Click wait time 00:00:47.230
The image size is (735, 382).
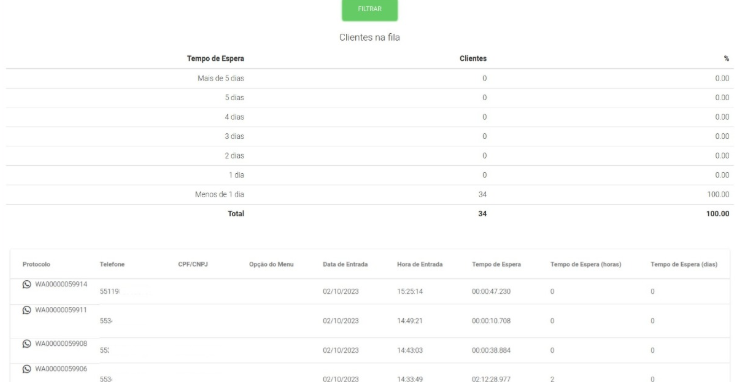(x=491, y=292)
